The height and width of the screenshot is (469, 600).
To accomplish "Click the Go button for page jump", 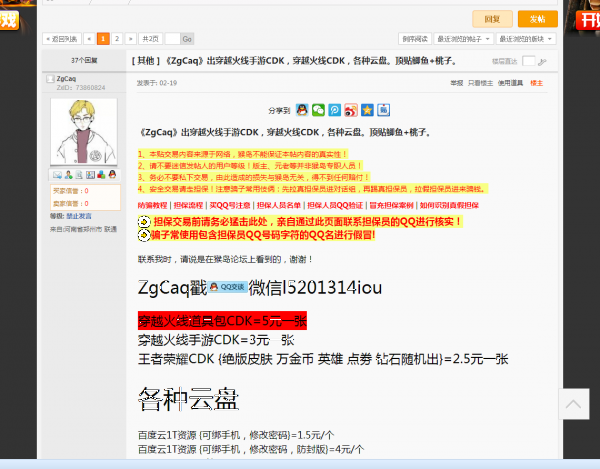I will [x=187, y=39].
